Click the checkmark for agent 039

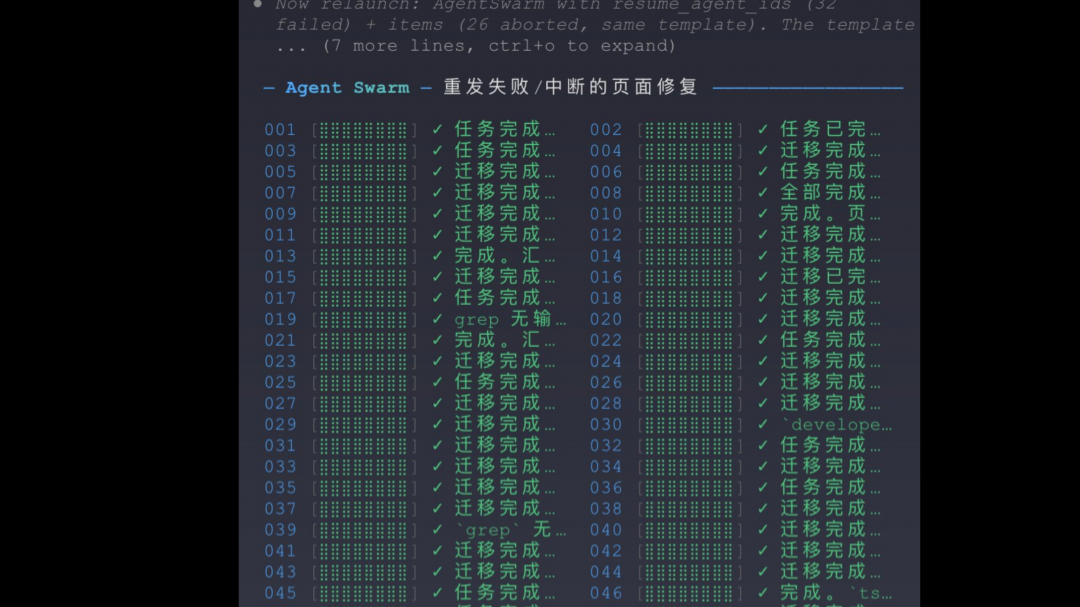click(437, 531)
